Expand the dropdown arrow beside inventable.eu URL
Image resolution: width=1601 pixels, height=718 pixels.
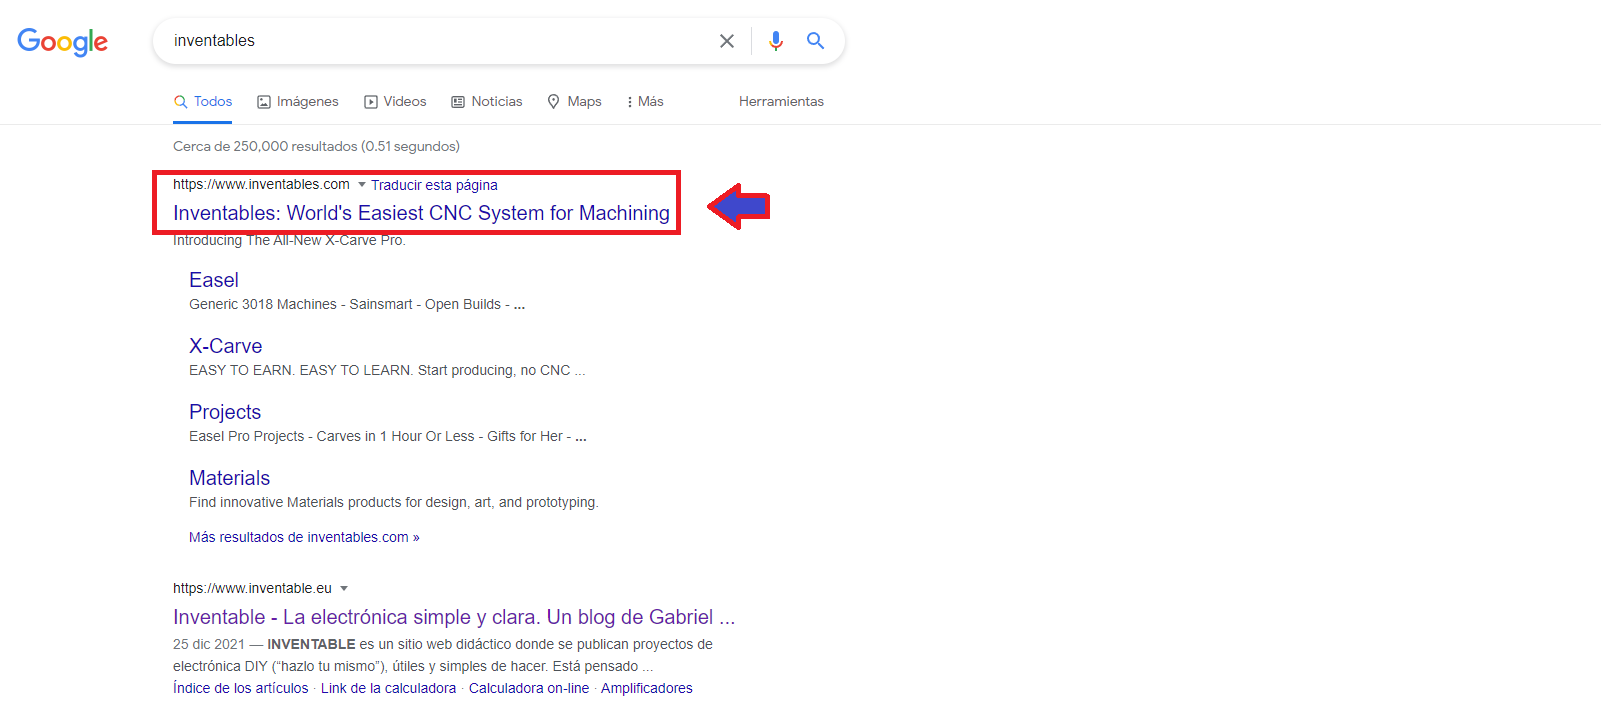tap(344, 589)
